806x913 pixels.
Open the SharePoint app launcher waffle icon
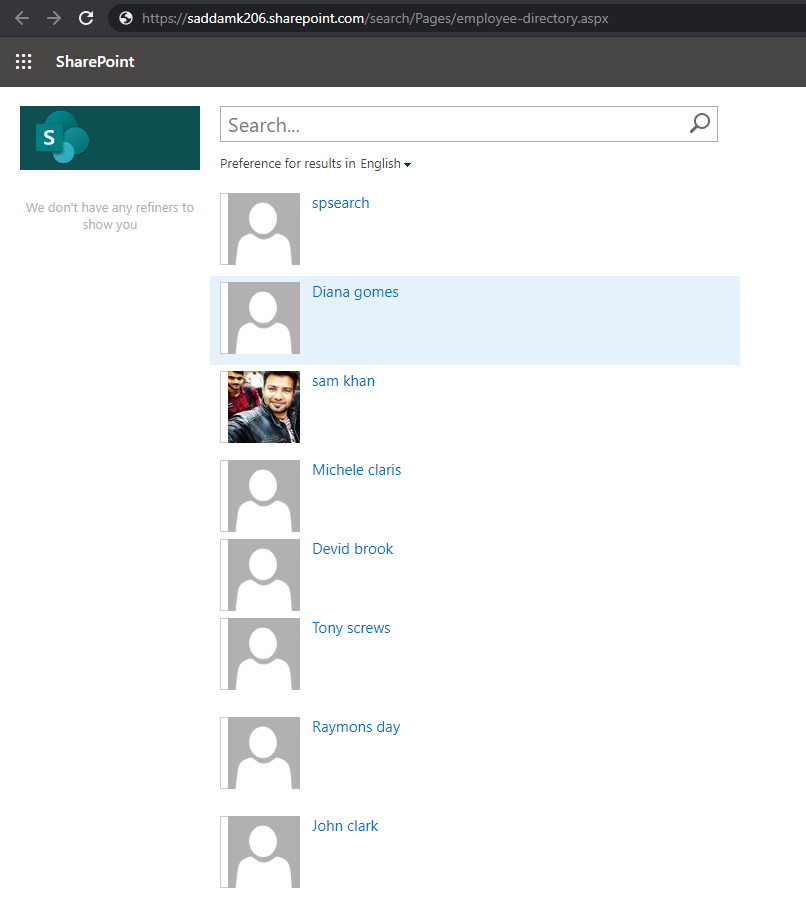(23, 62)
